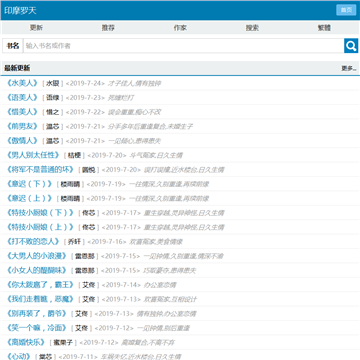Open book 《打不败的恋人》
The width and height of the screenshot is (360, 360).
[x=33, y=241]
